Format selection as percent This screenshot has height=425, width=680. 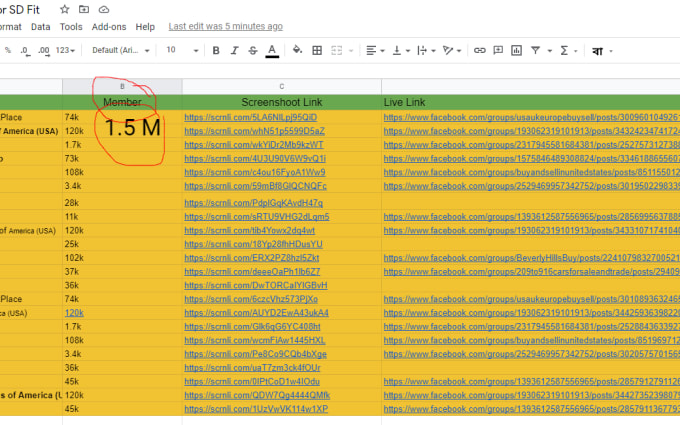pos(8,50)
